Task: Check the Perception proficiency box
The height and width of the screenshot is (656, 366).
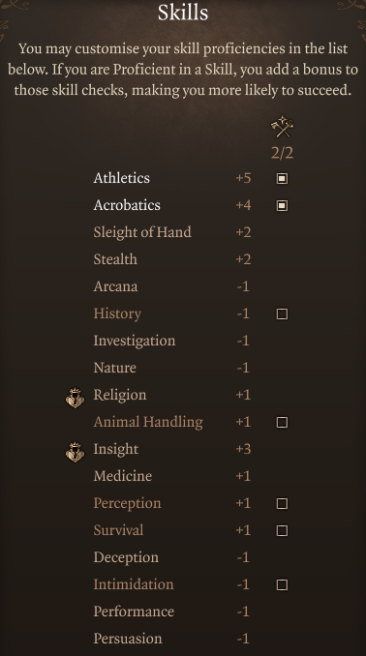Action: pos(282,503)
